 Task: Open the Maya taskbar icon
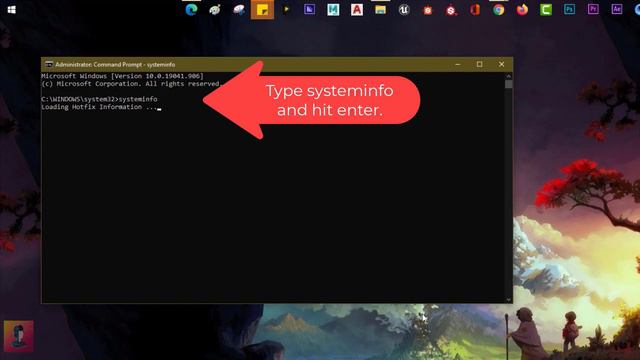click(333, 9)
